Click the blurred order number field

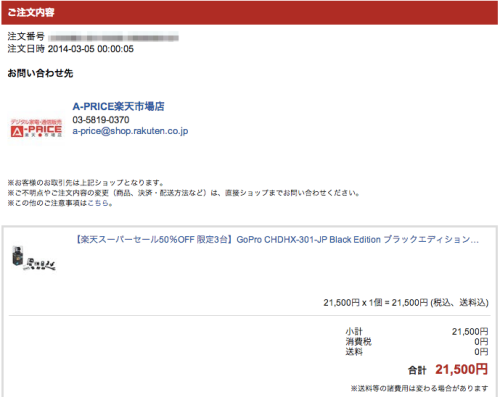[x=113, y=37]
